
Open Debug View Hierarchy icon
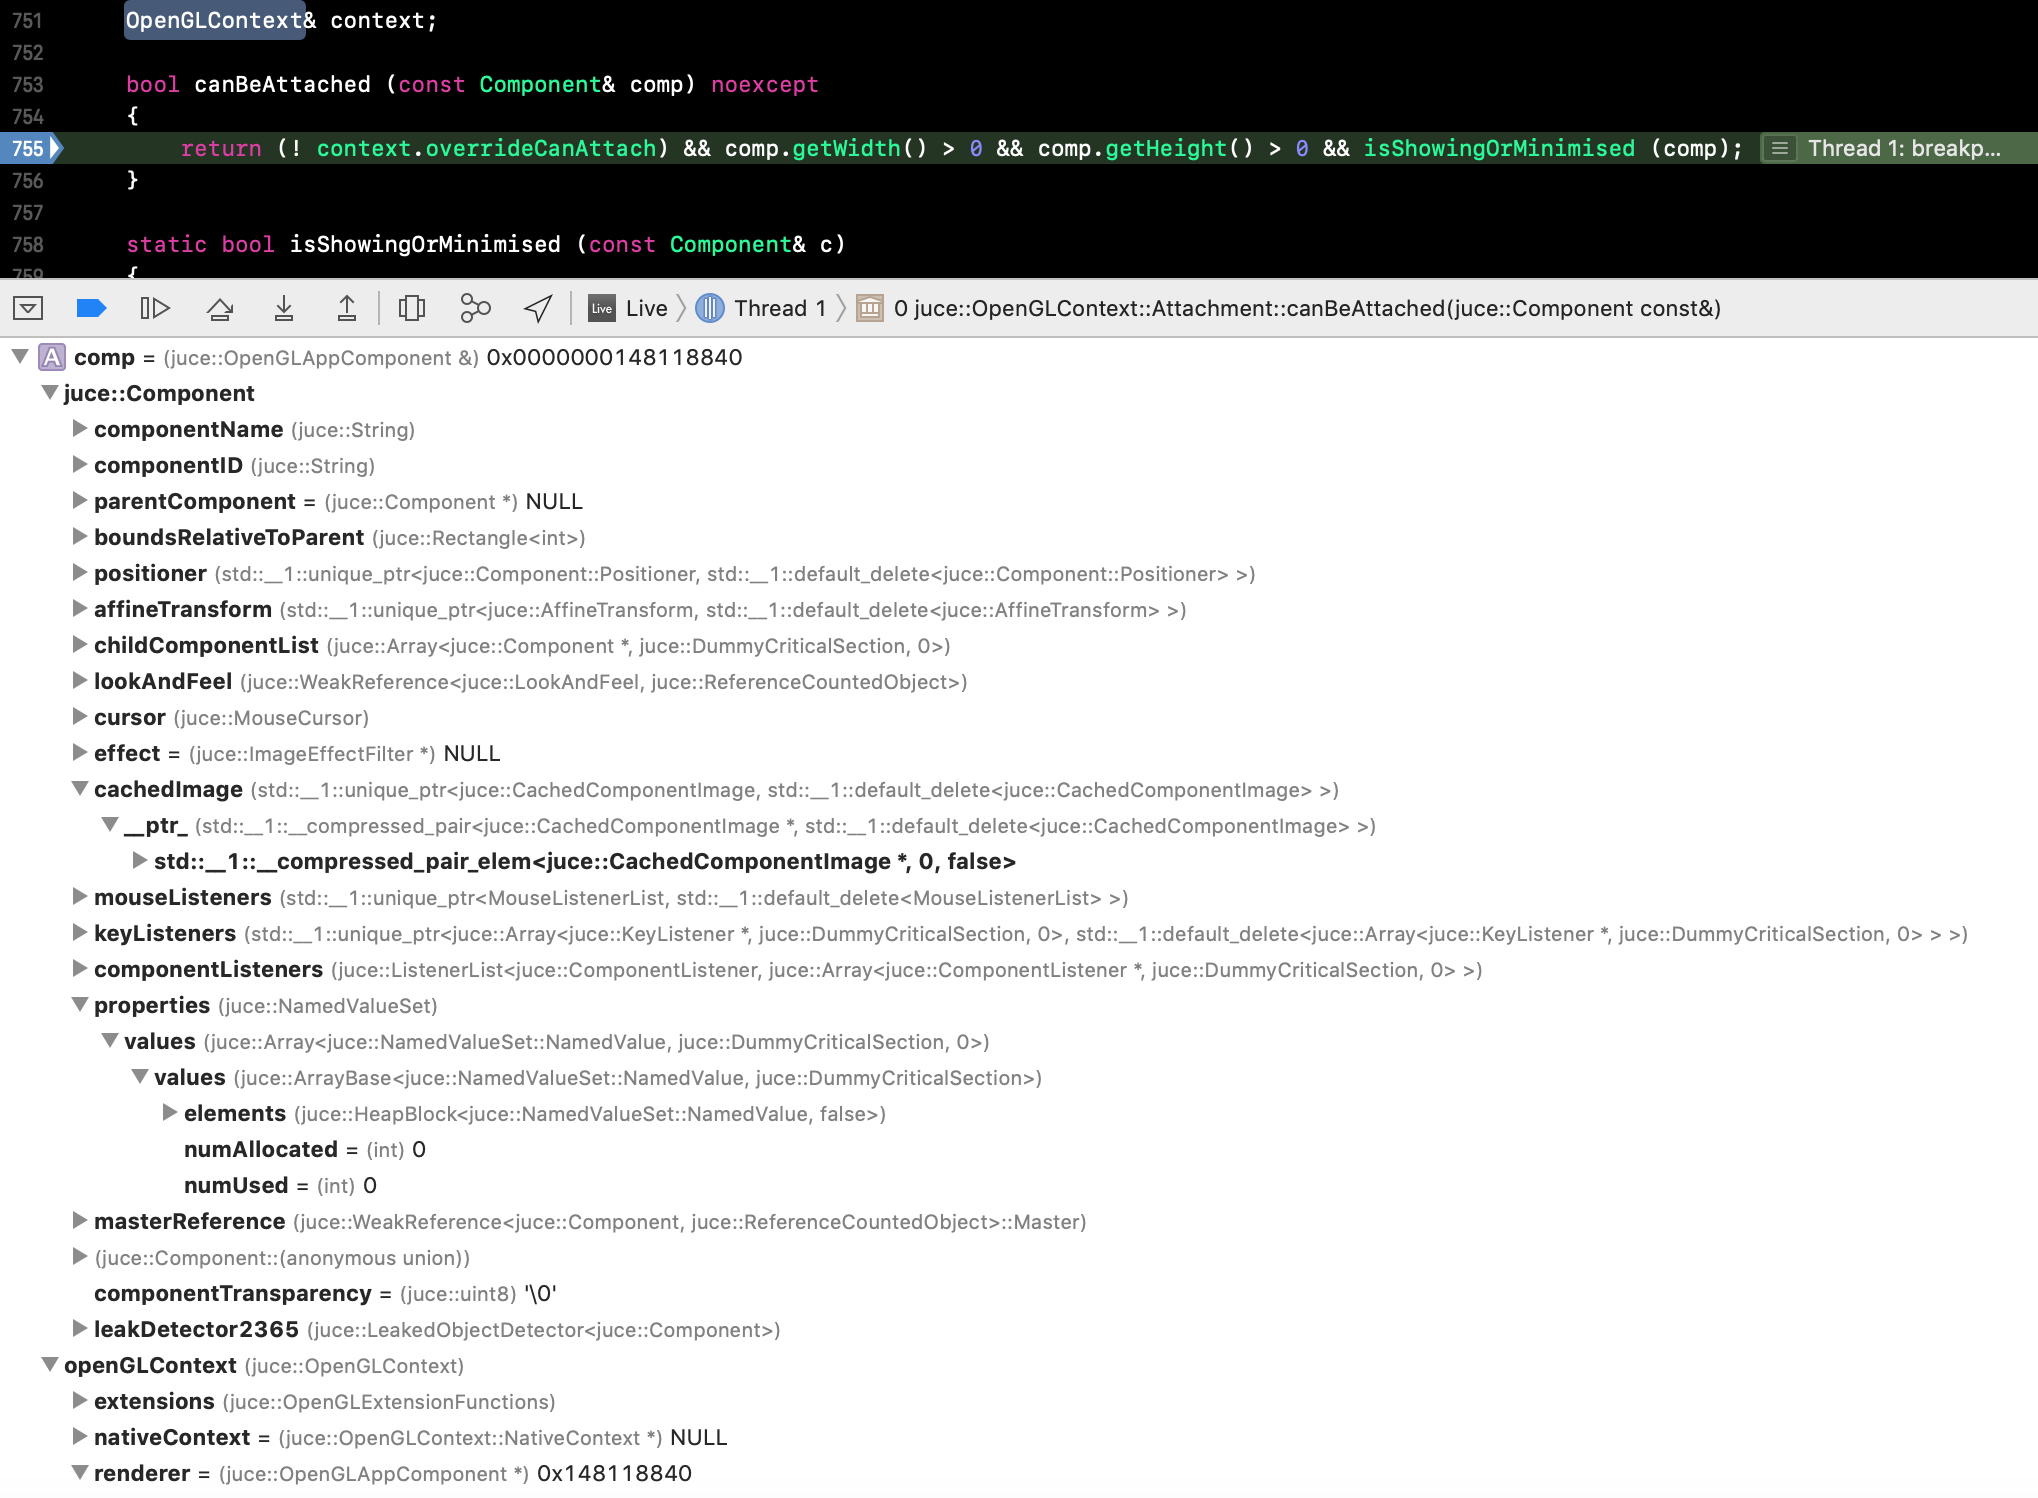[x=412, y=308]
